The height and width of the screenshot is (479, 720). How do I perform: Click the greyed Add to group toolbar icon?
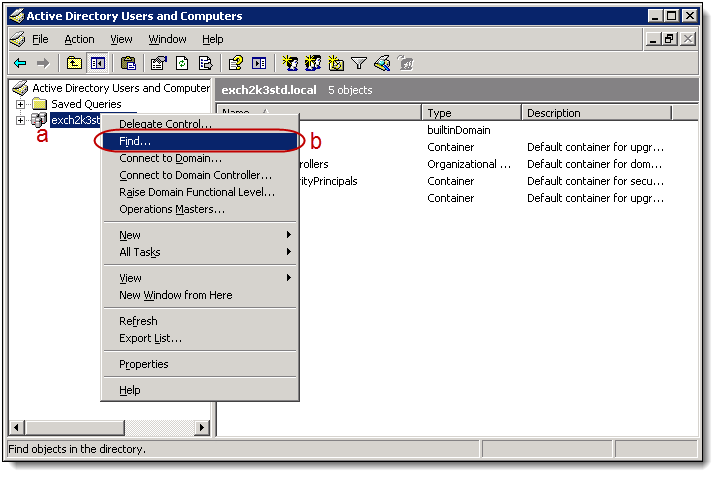405,63
